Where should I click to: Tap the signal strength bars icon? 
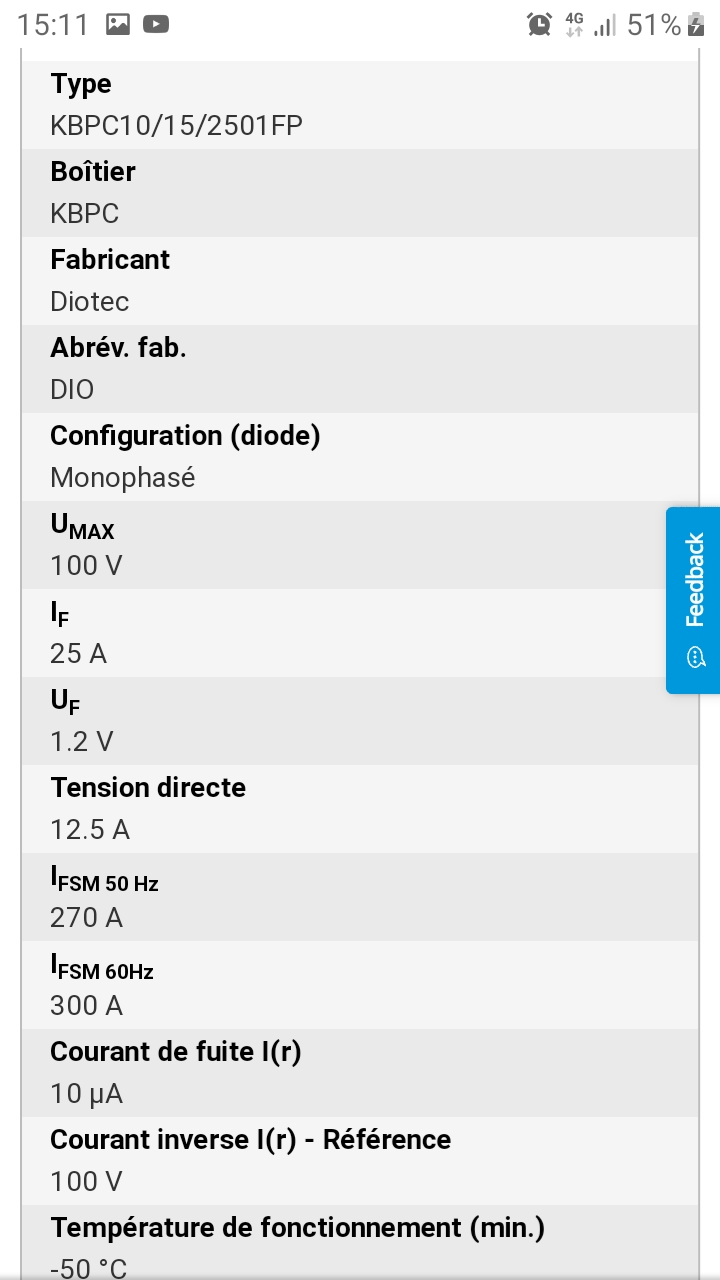(604, 25)
